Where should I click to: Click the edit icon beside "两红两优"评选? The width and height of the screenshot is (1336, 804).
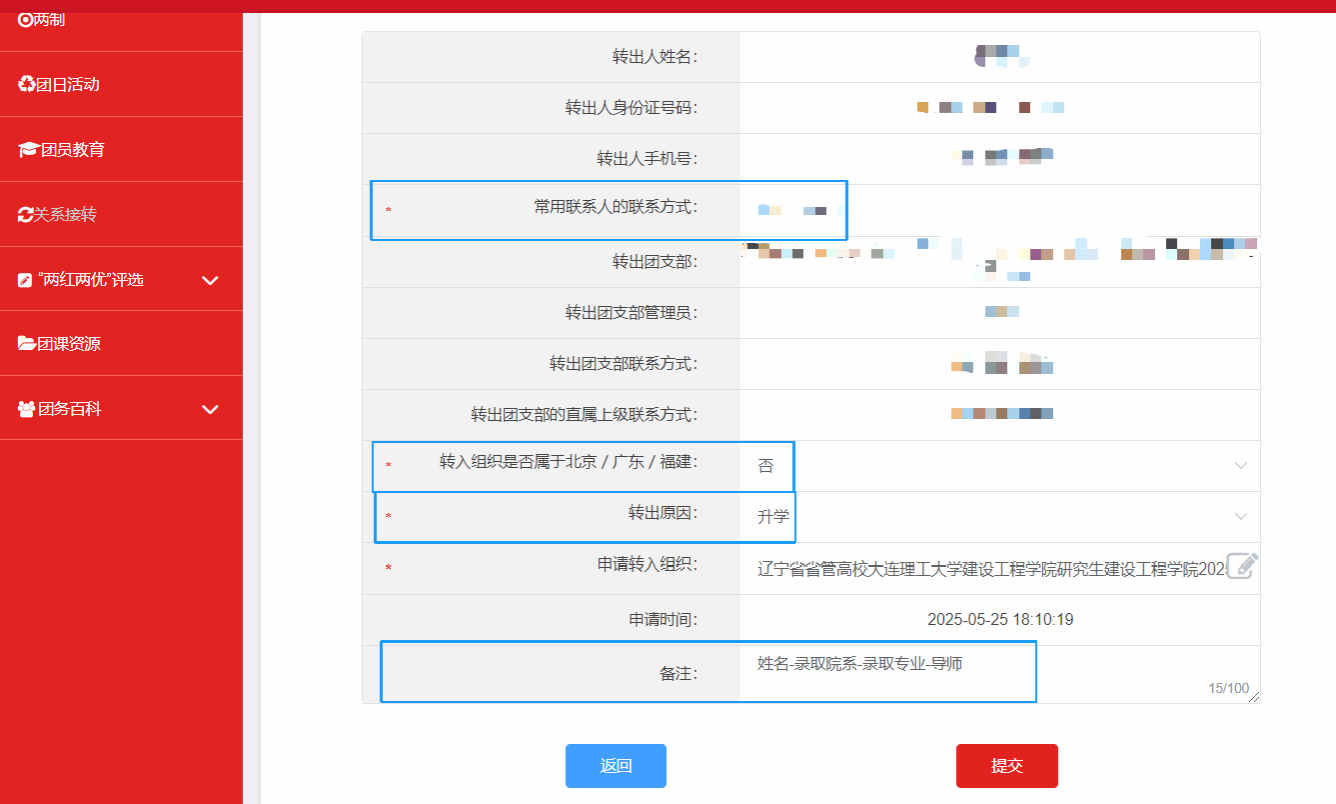pos(26,280)
